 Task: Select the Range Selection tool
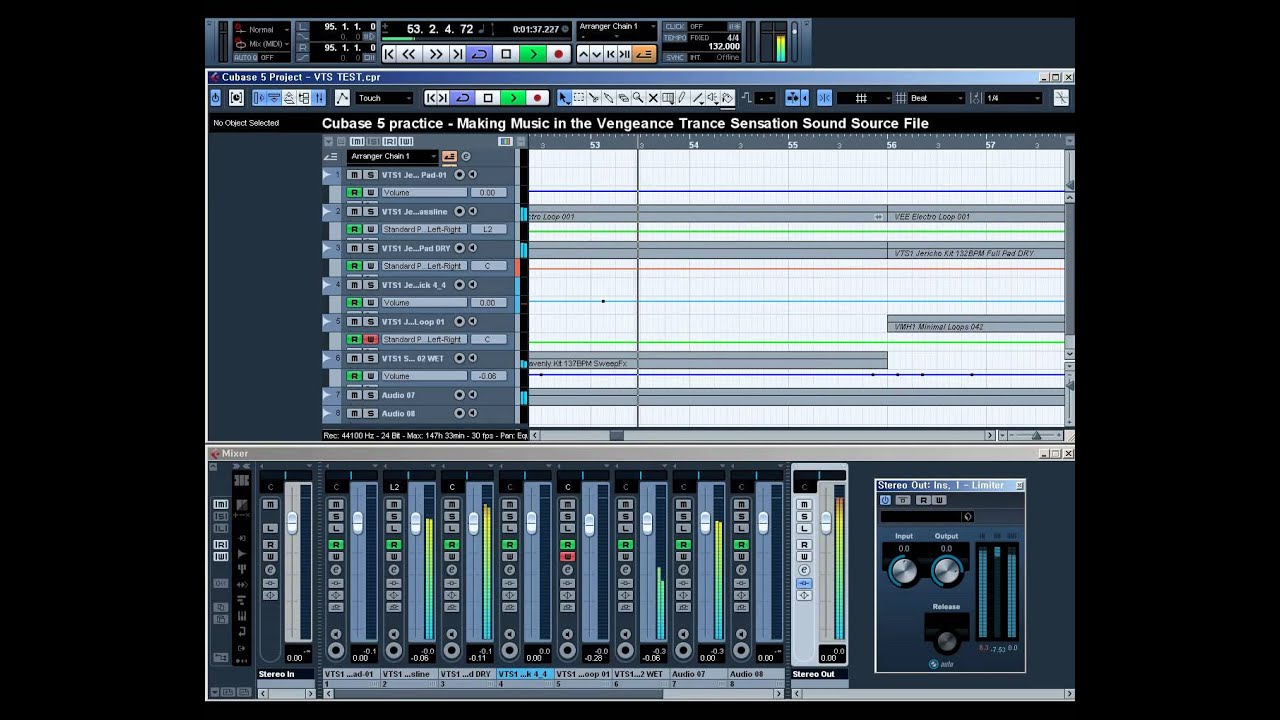pyautogui.click(x=579, y=98)
